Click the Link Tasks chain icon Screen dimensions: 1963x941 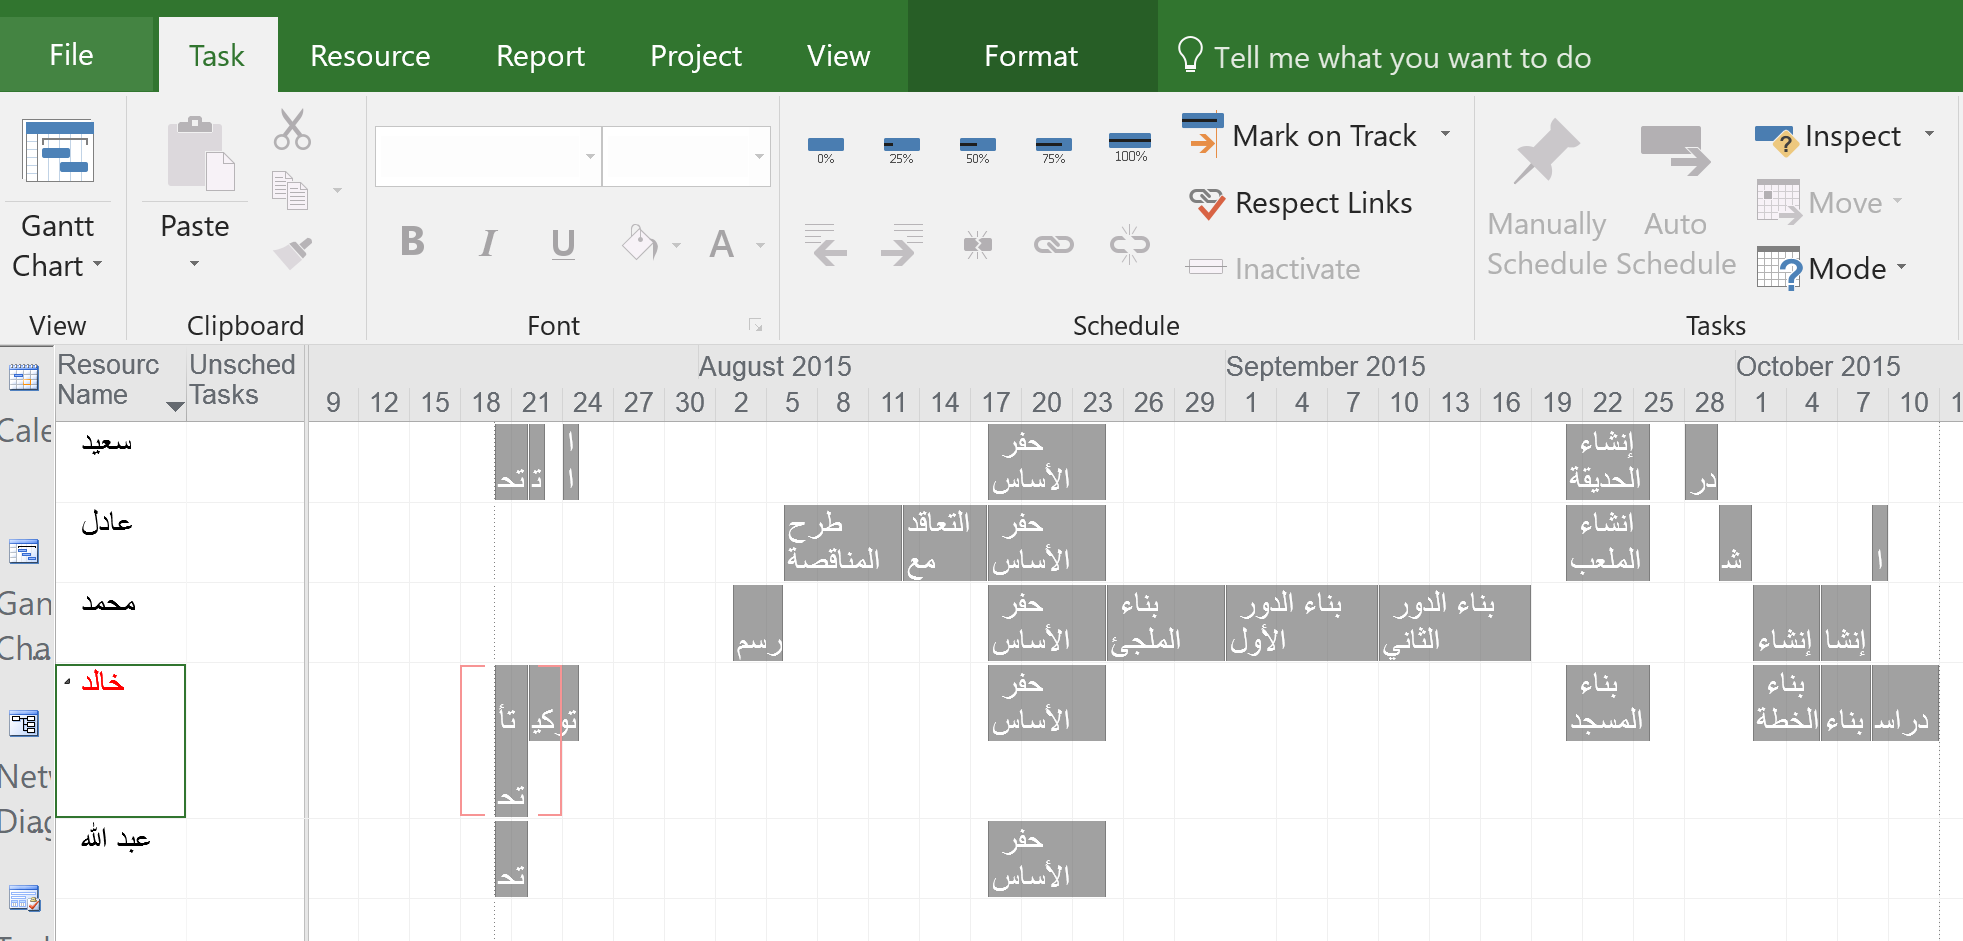click(x=1053, y=244)
